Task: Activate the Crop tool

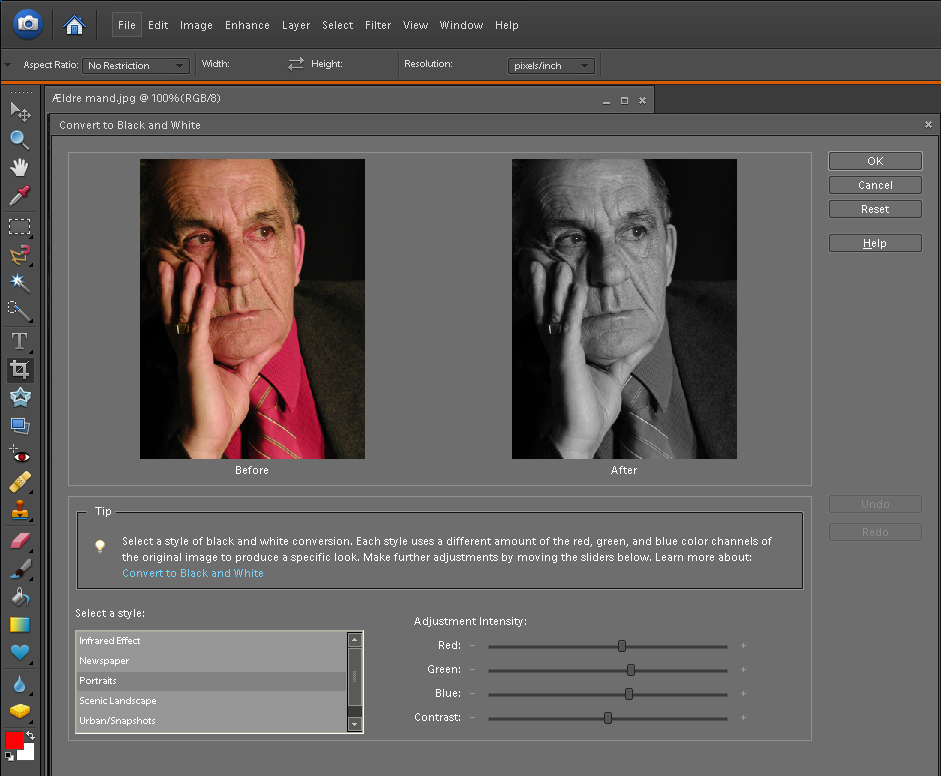Action: [x=19, y=370]
